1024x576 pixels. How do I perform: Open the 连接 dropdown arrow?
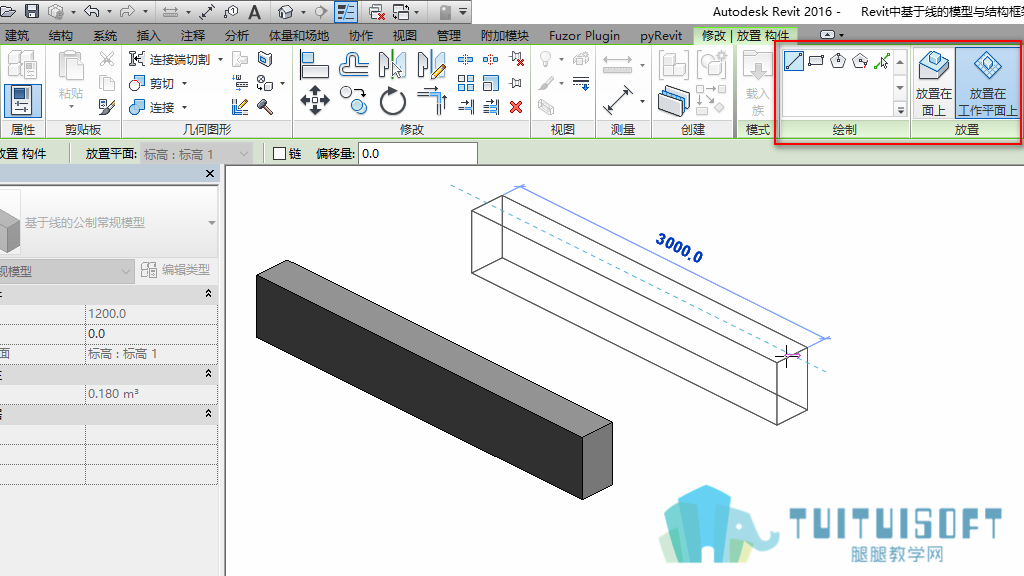(184, 107)
